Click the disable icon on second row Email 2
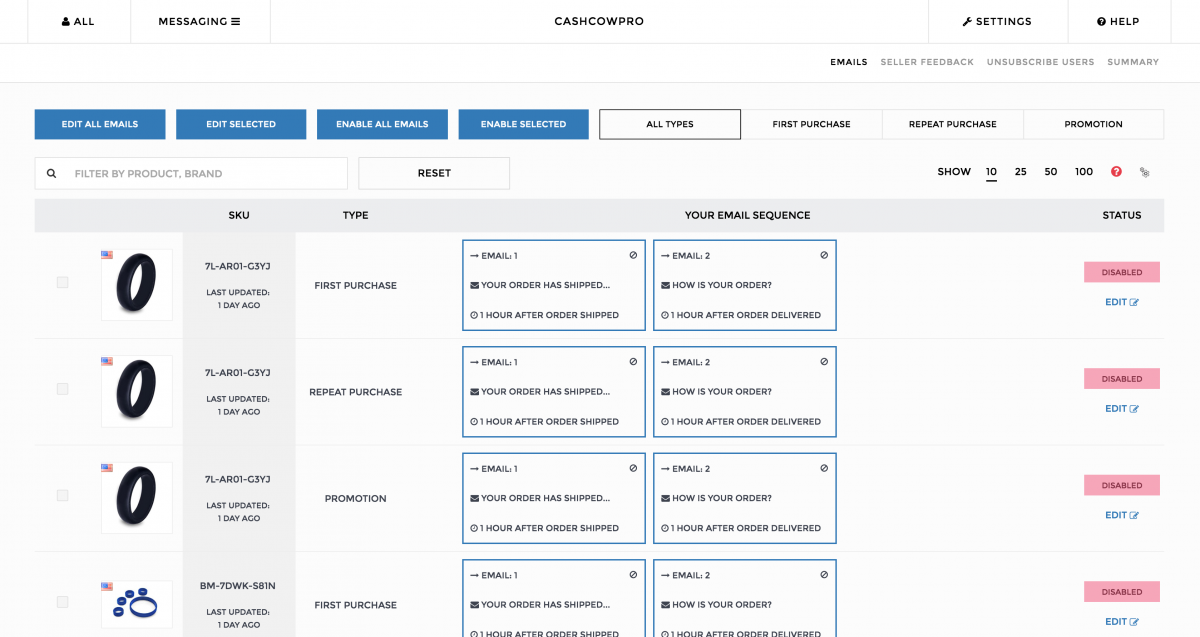The image size is (1200, 637). point(824,362)
